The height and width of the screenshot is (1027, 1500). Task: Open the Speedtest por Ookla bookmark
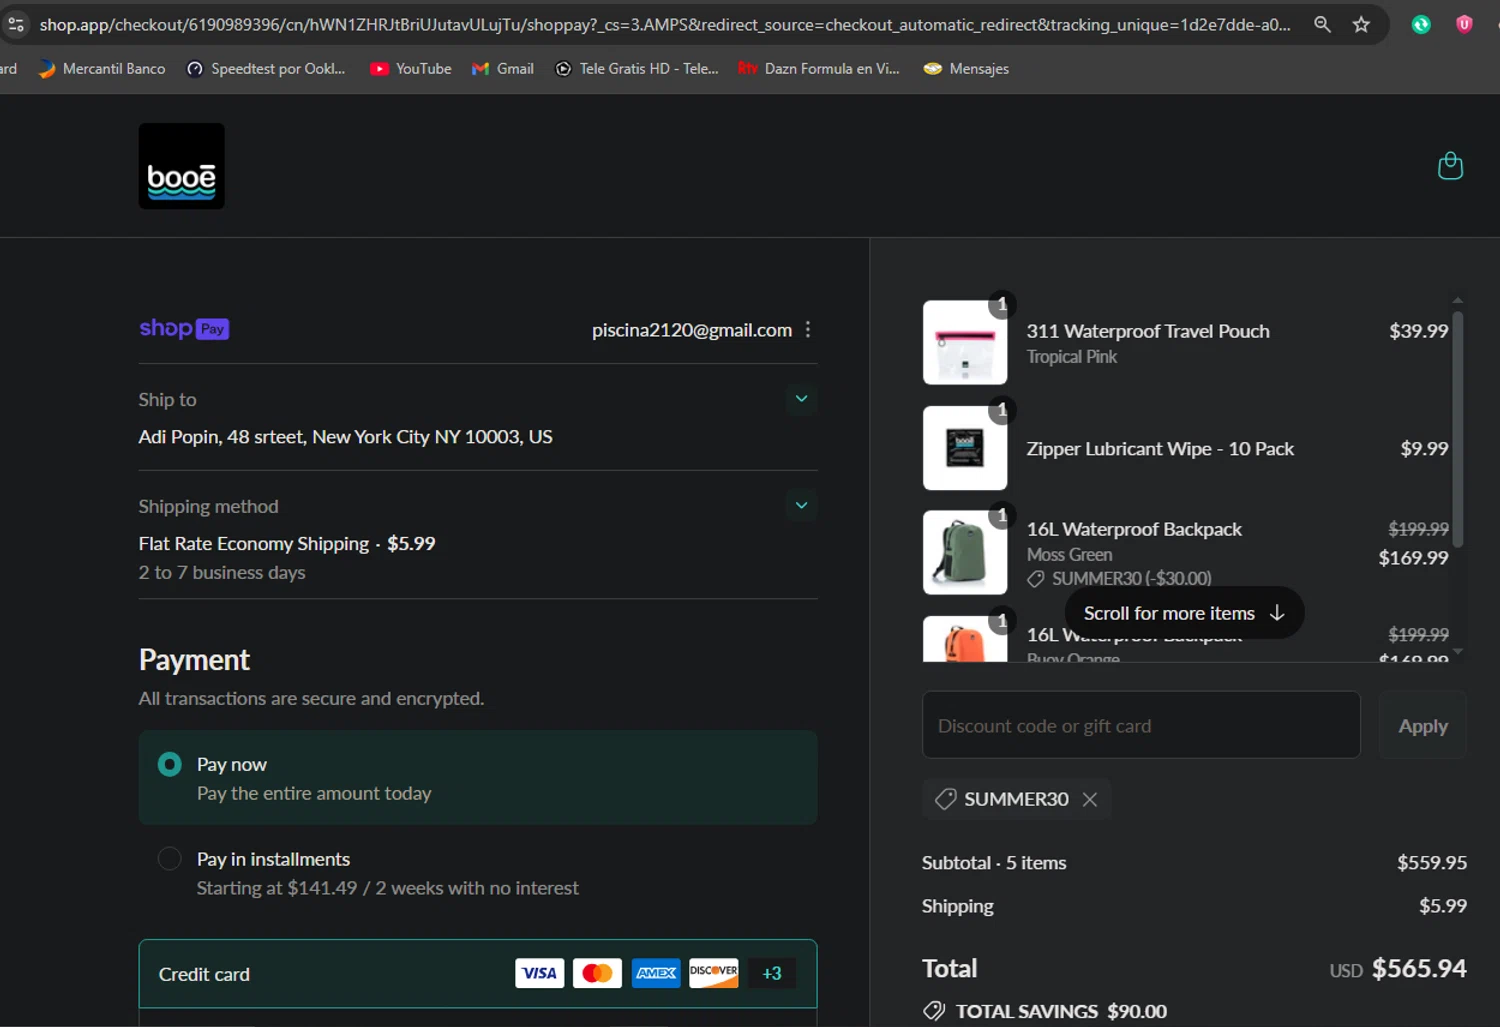pyautogui.click(x=266, y=68)
